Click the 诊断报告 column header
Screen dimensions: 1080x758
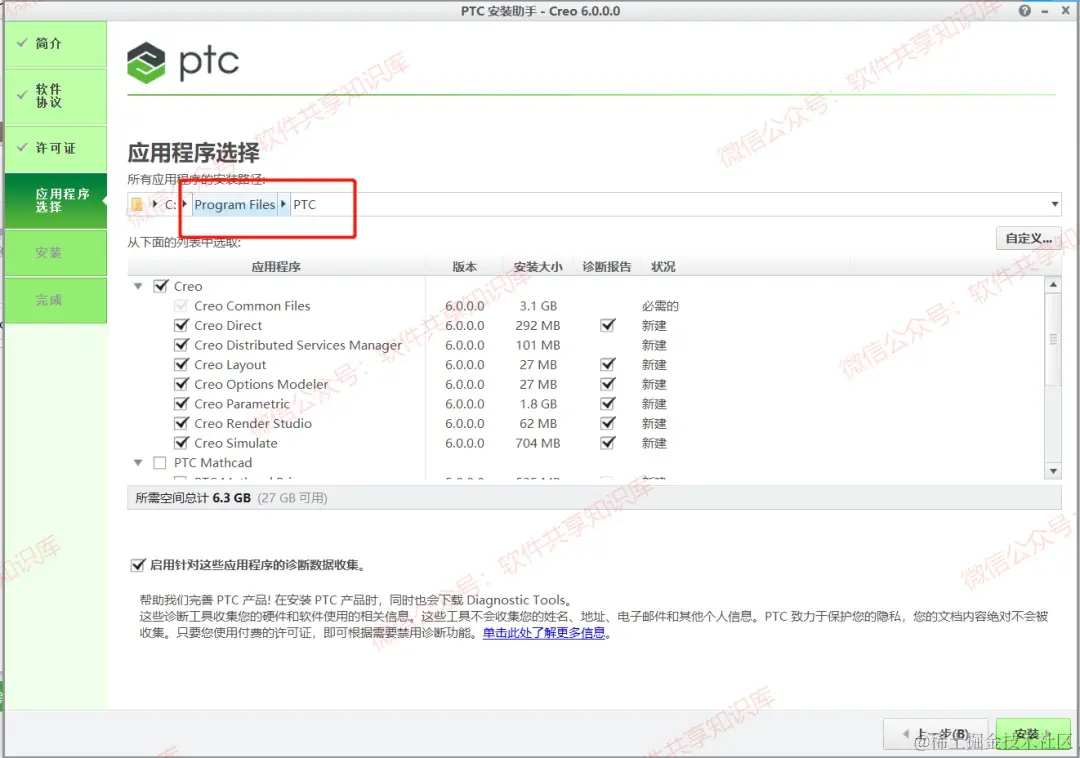point(607,266)
